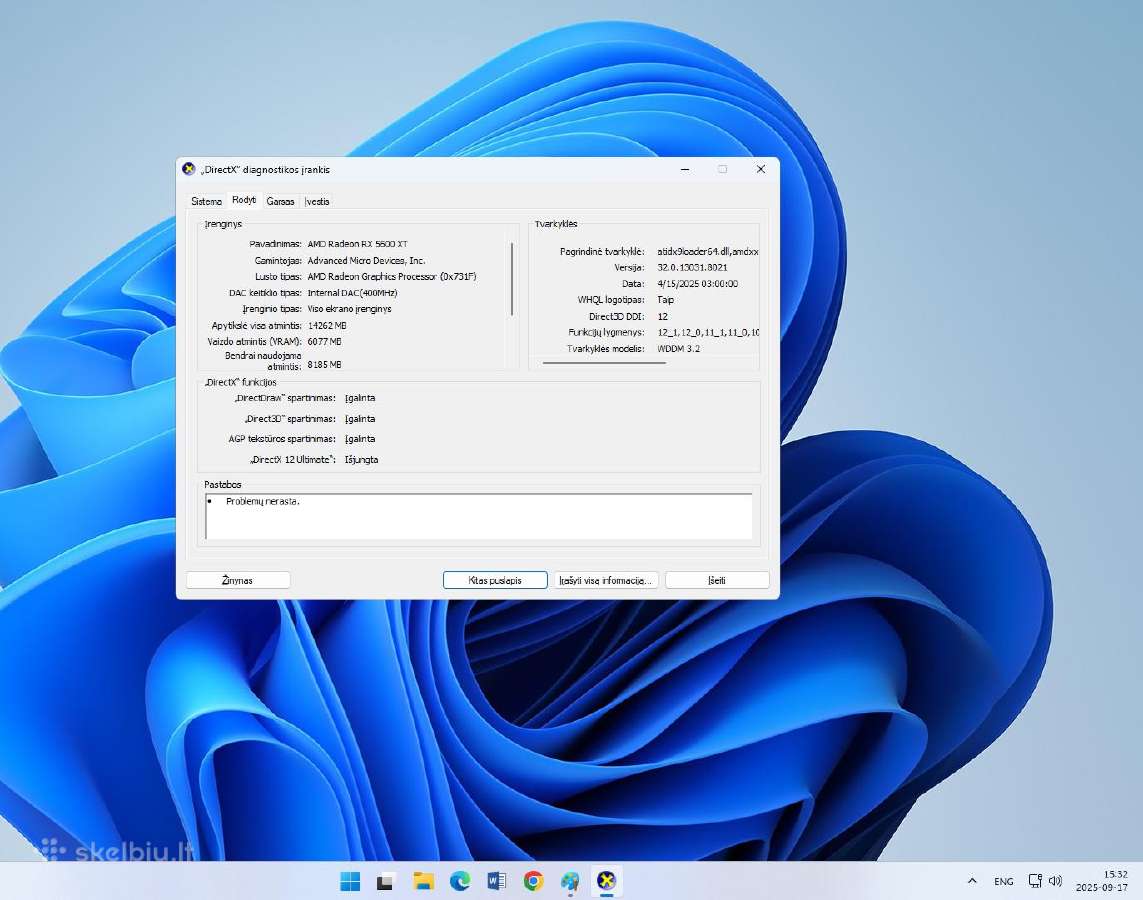Image resolution: width=1143 pixels, height=900 pixels.
Task: Click the DirectX diagnostic taskbar icon
Action: tap(606, 881)
